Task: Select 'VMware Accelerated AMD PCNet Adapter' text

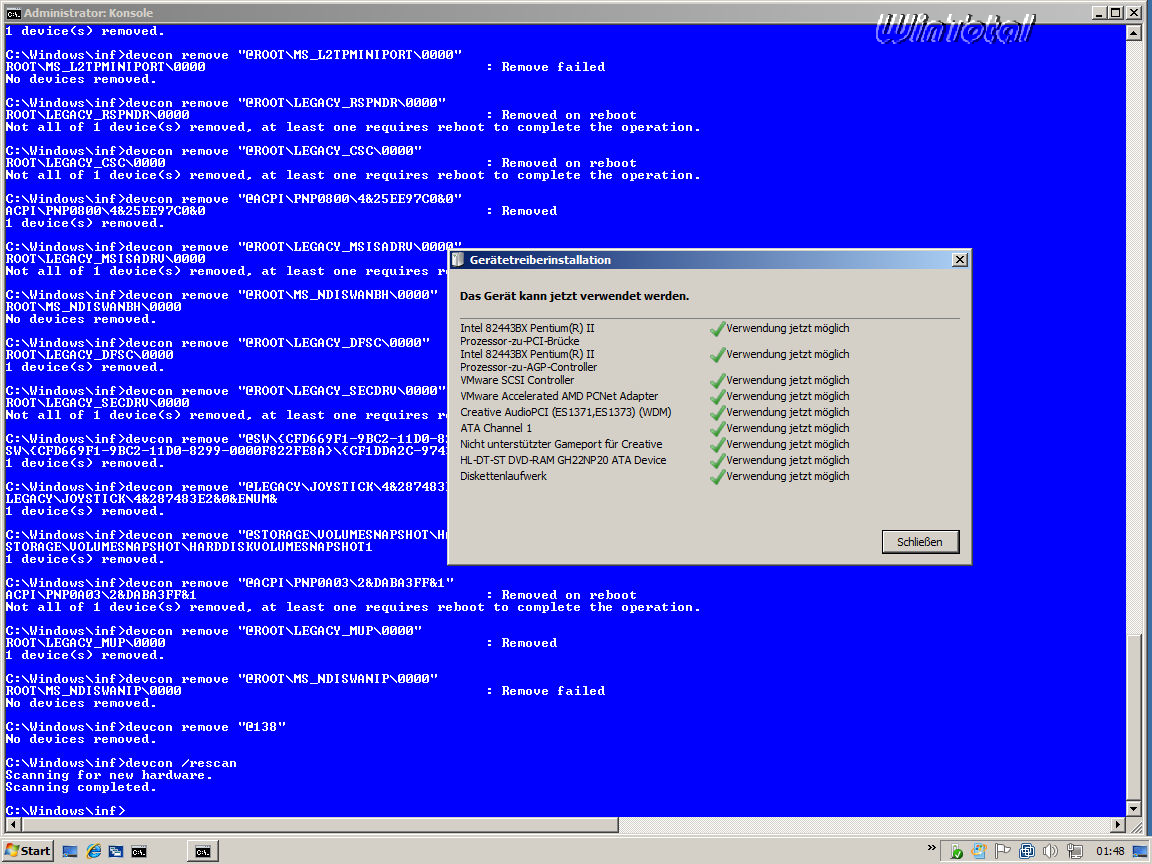Action: pos(559,397)
